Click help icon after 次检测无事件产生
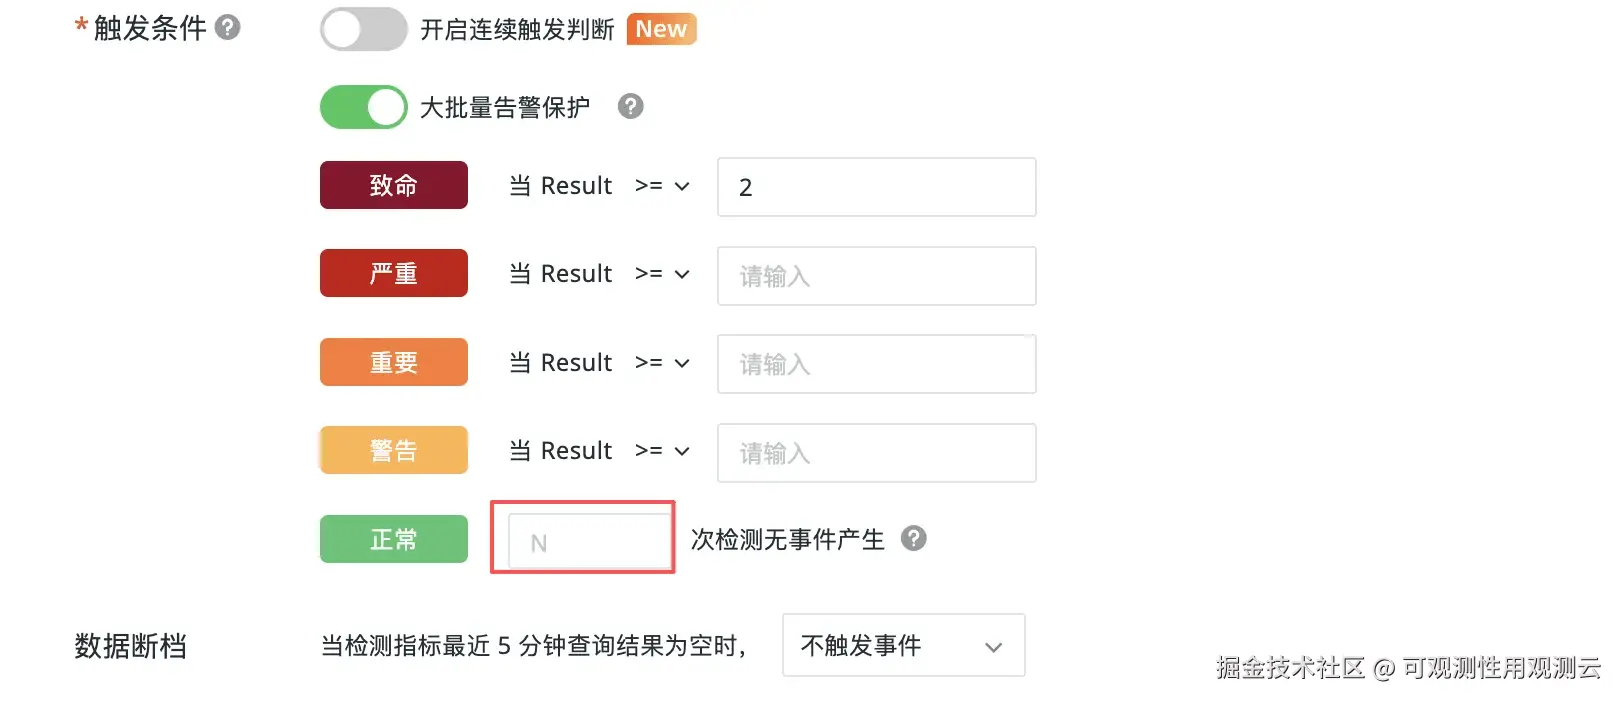The image size is (1622, 702). pos(913,538)
